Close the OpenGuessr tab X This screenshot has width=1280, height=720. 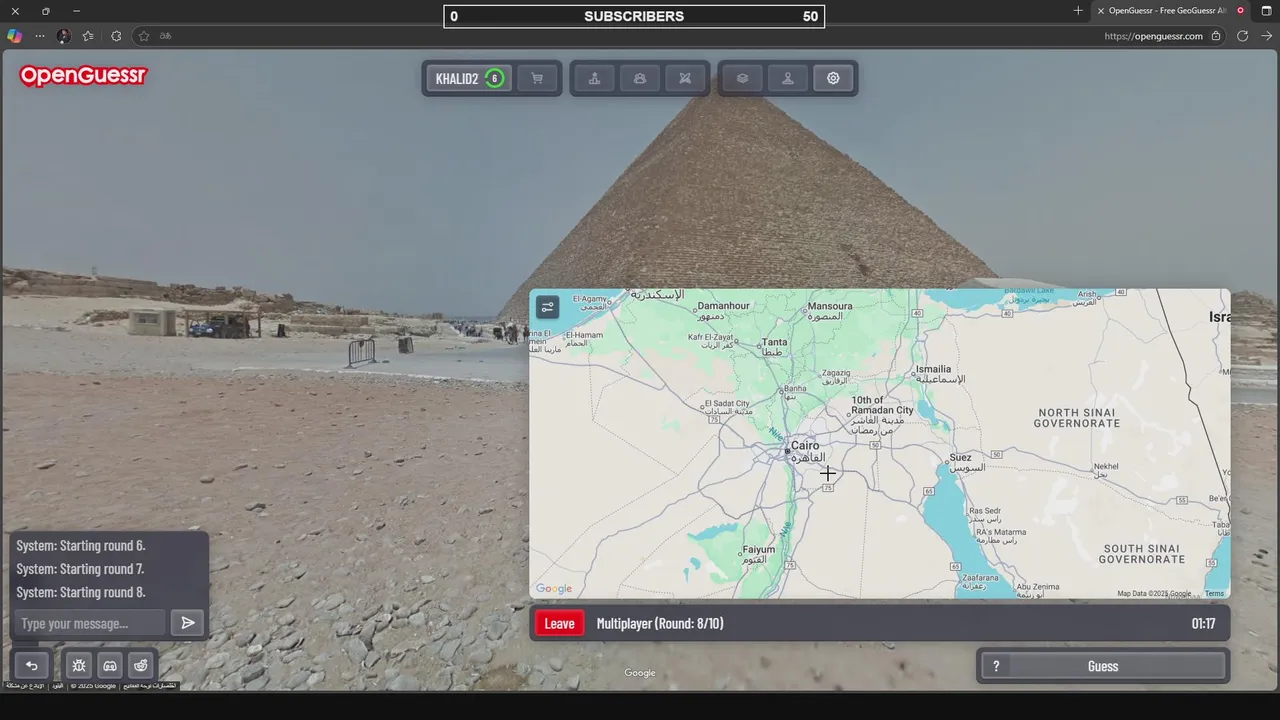(x=1101, y=11)
